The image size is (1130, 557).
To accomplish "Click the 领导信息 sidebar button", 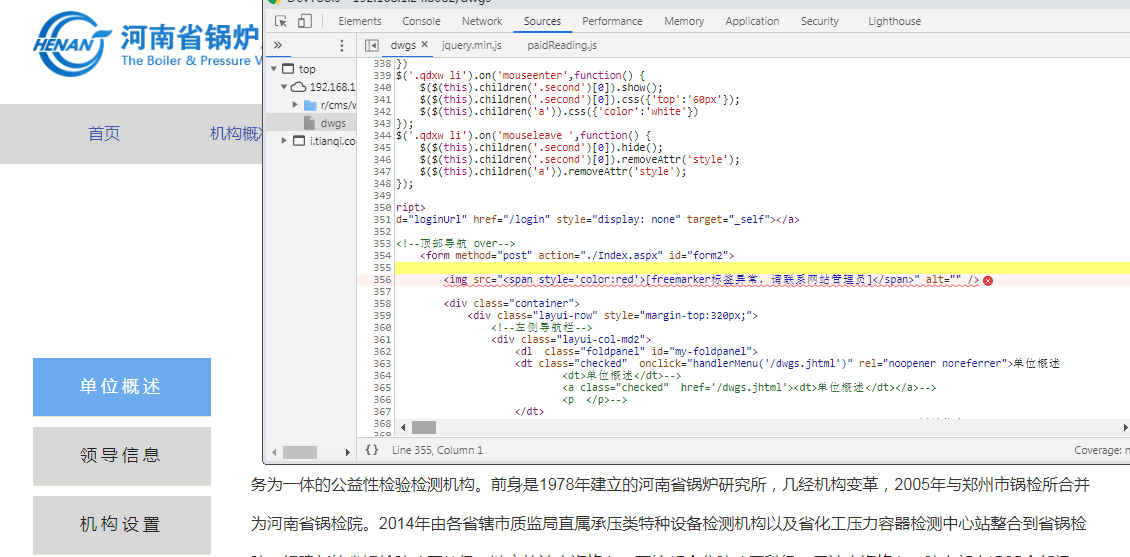I will click(121, 456).
